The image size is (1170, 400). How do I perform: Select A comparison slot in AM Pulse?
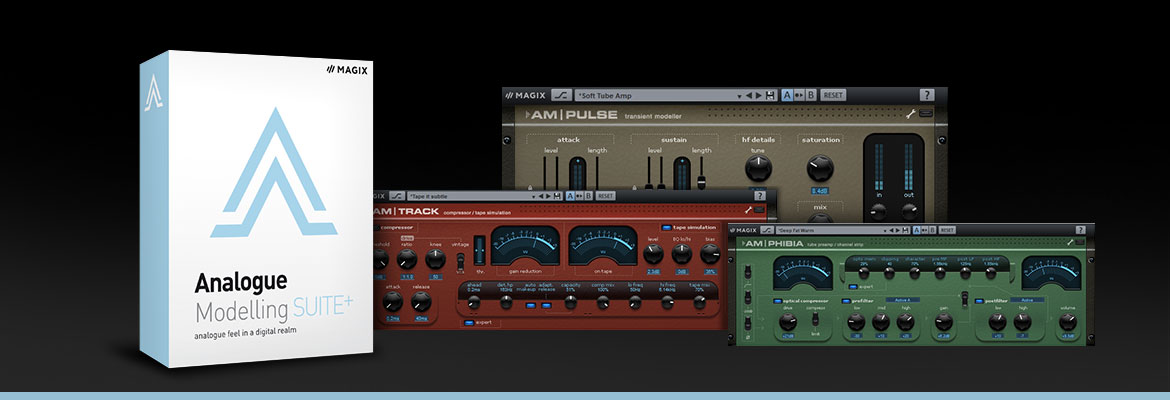[x=787, y=95]
